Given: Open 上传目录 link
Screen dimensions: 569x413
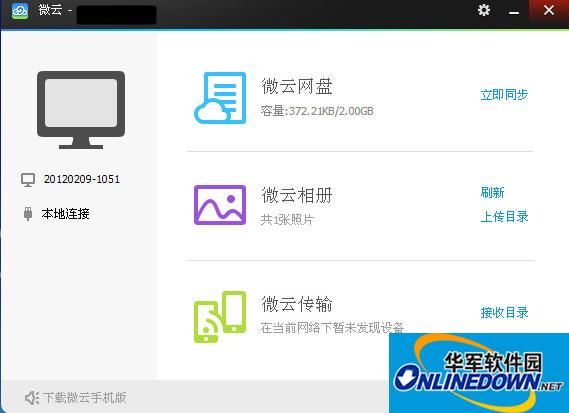Looking at the screenshot, I should point(504,217).
